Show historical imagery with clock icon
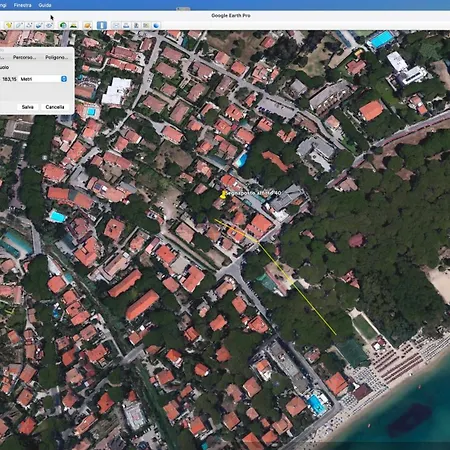 (63, 25)
